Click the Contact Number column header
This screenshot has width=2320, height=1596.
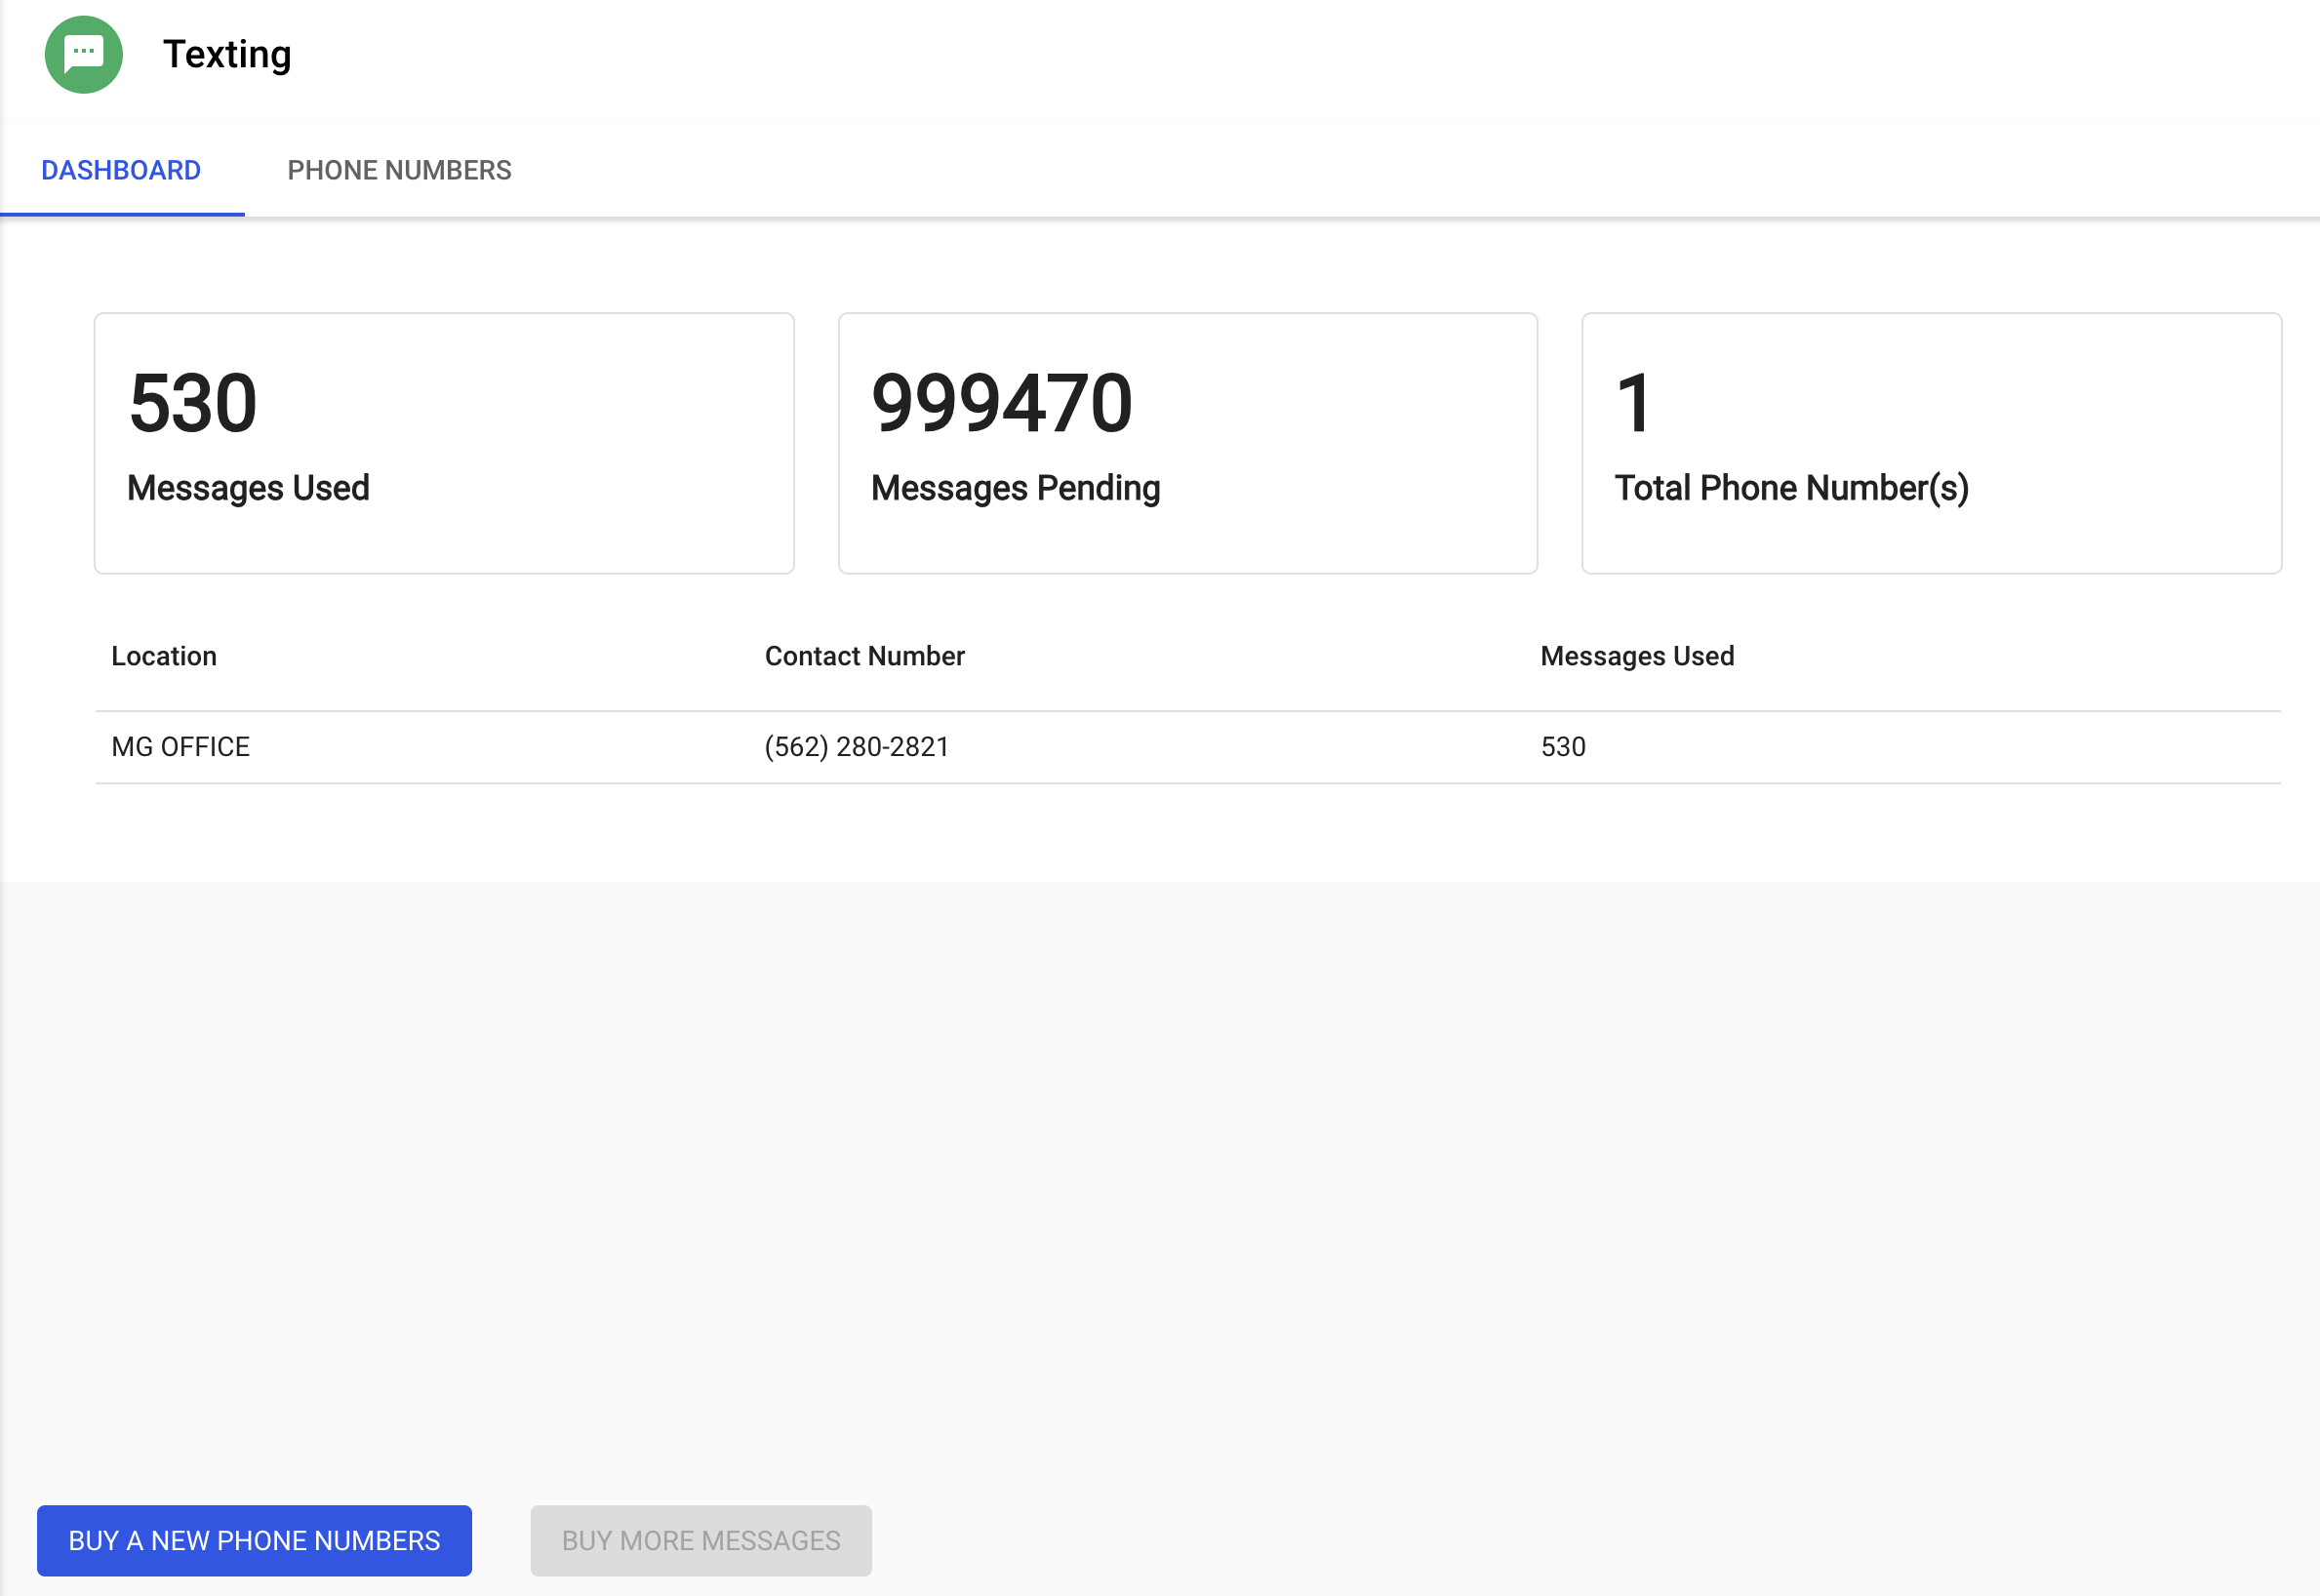click(x=864, y=656)
